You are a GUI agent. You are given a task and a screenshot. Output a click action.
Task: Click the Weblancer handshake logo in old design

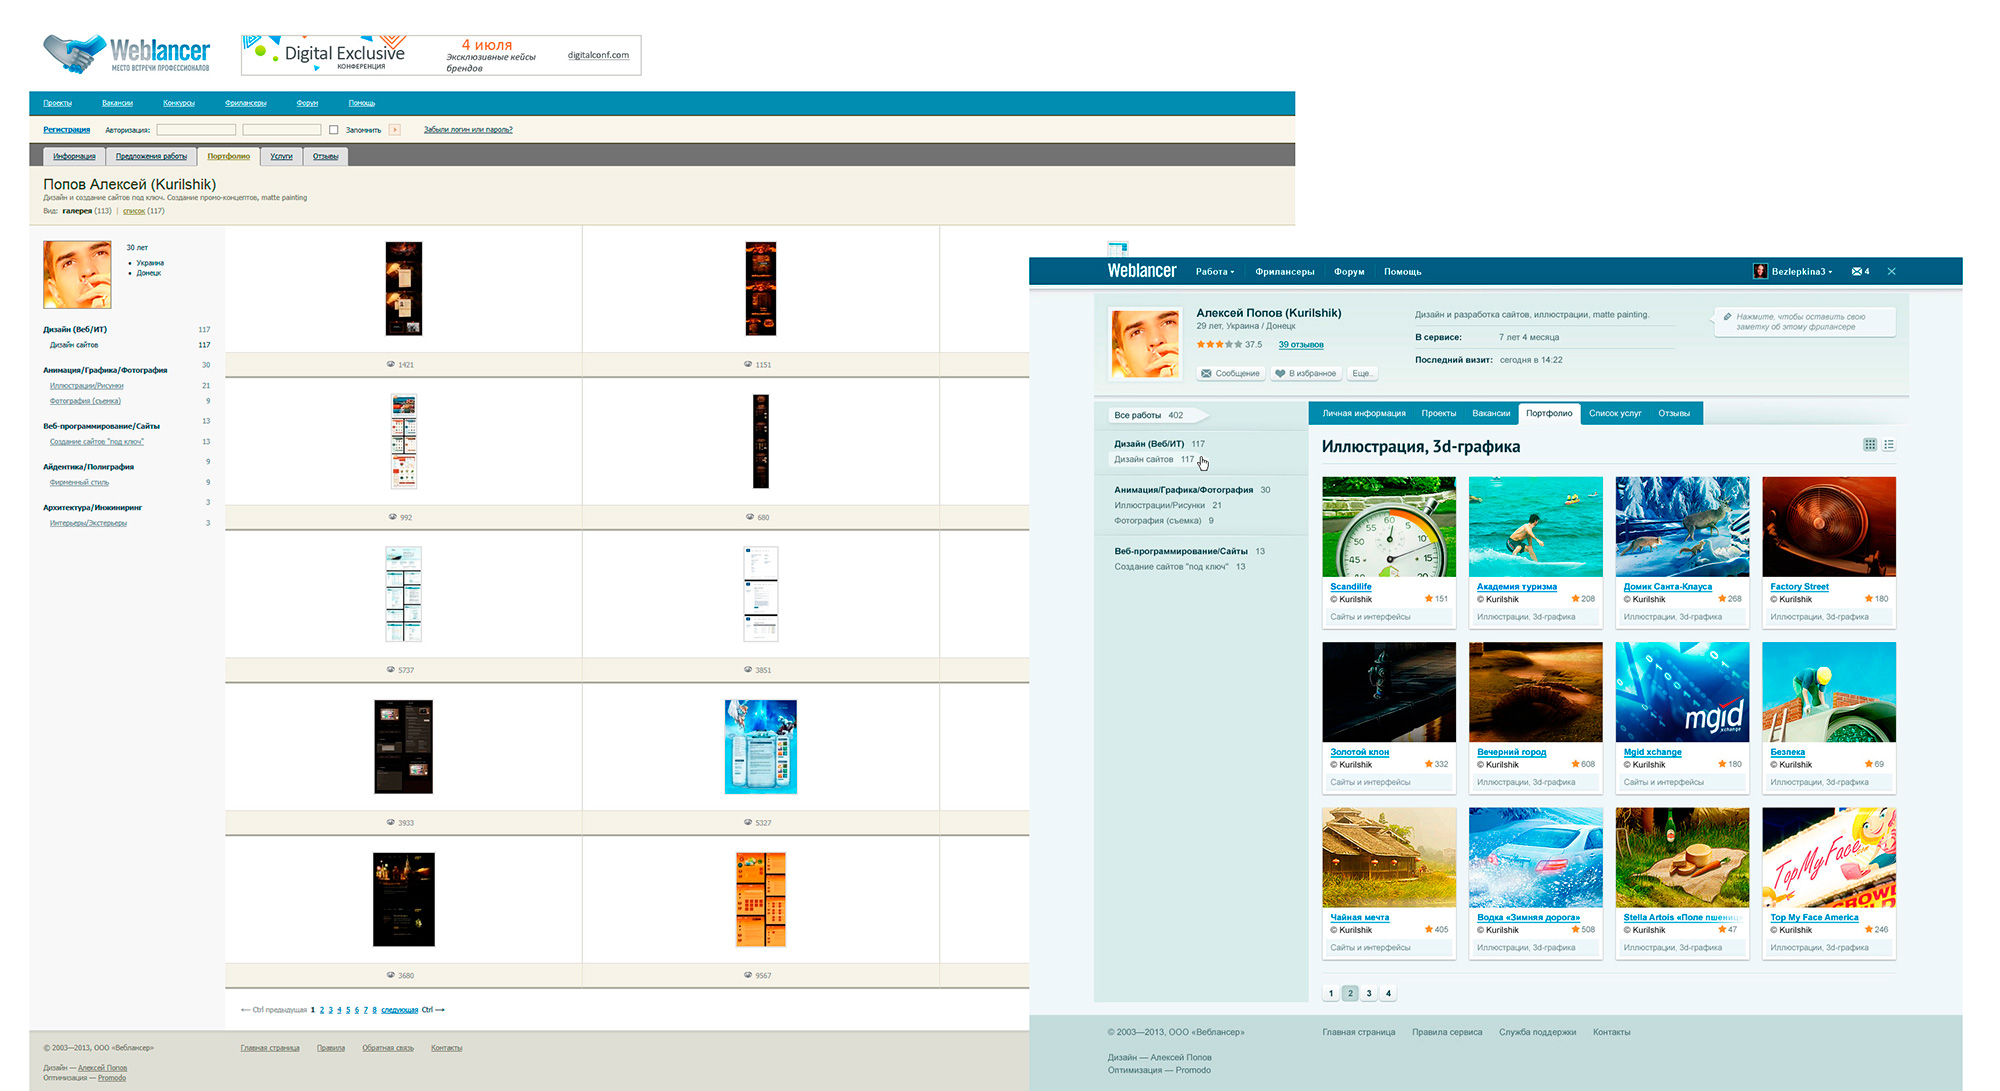tap(127, 53)
